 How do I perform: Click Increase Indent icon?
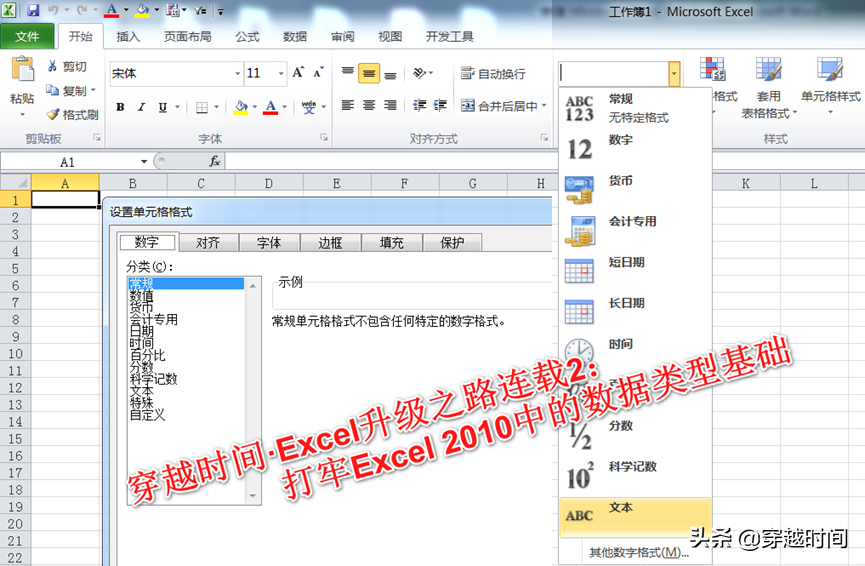pos(440,105)
